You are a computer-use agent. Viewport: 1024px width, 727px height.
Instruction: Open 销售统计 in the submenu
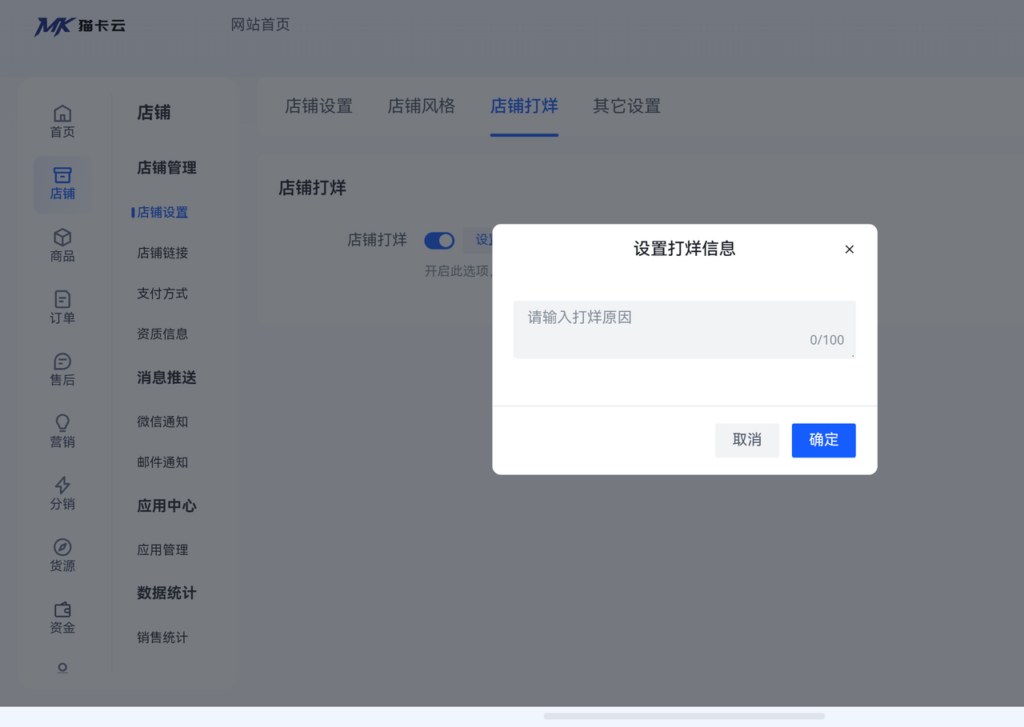point(162,637)
